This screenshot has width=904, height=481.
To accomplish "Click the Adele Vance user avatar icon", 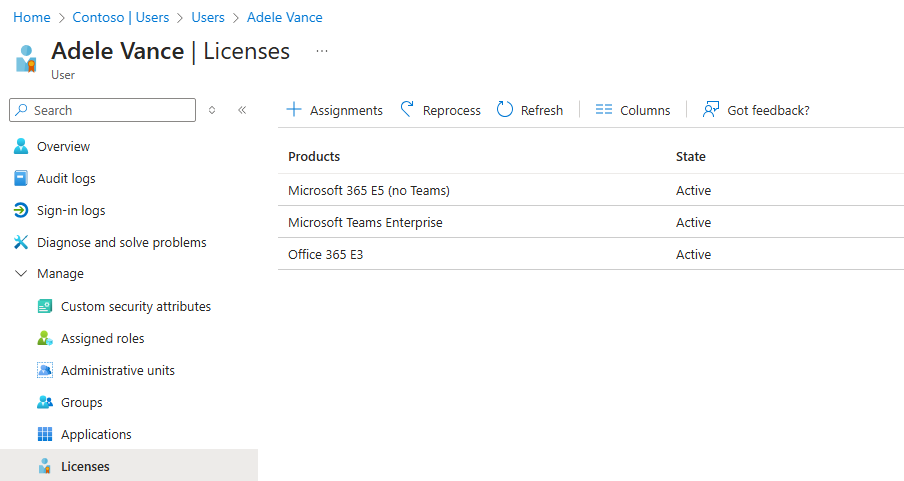I will 27,59.
